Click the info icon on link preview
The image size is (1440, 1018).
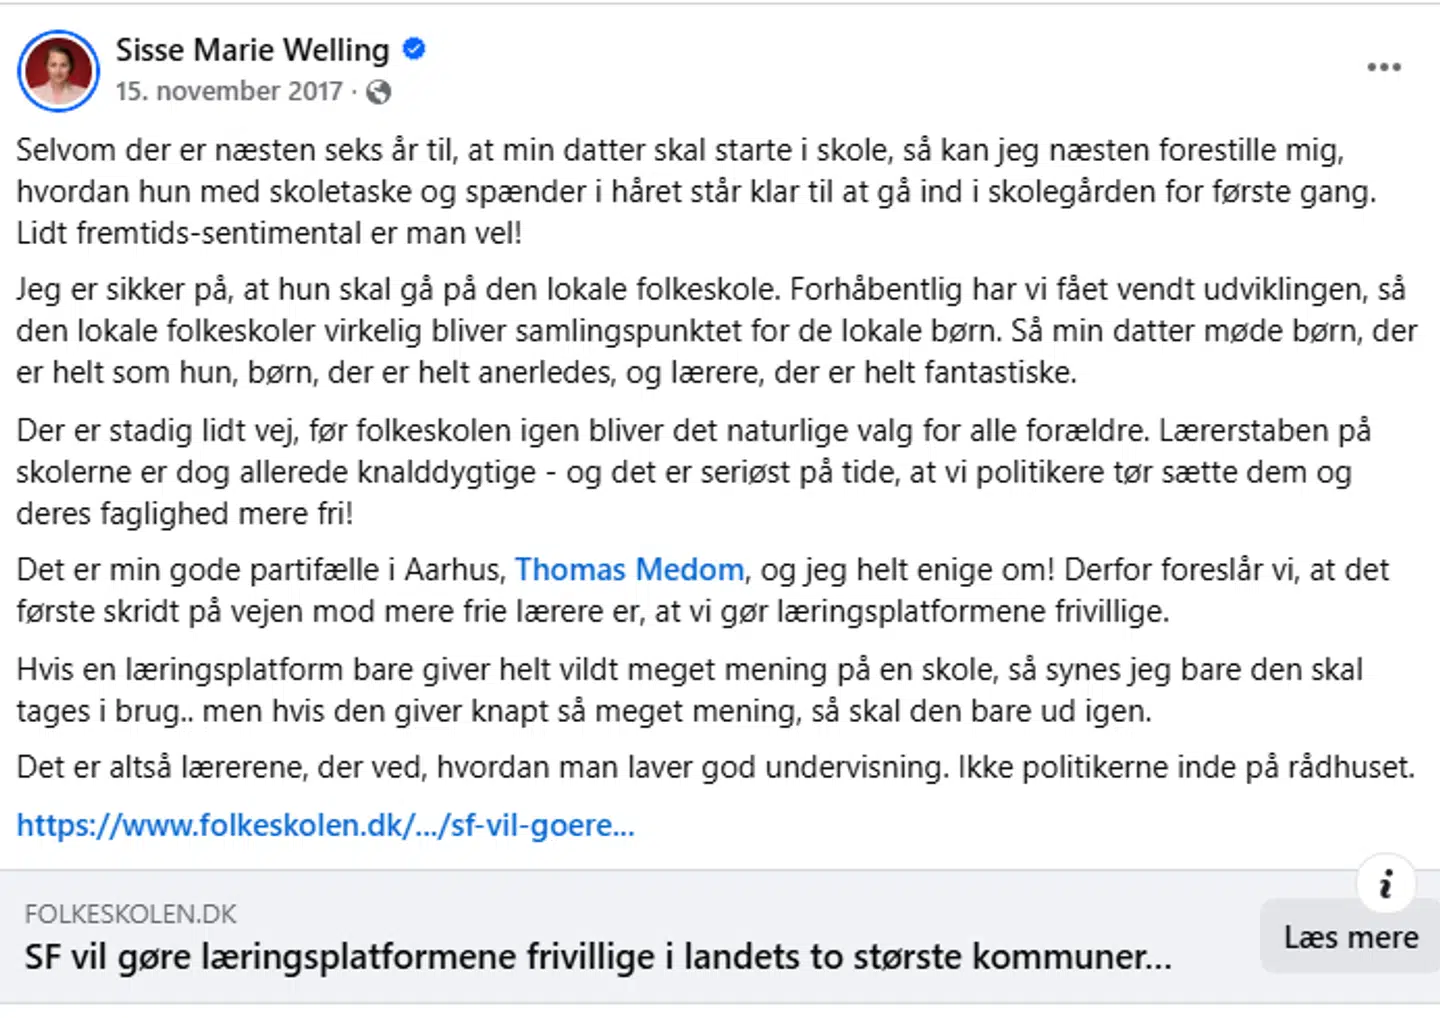pyautogui.click(x=1386, y=884)
